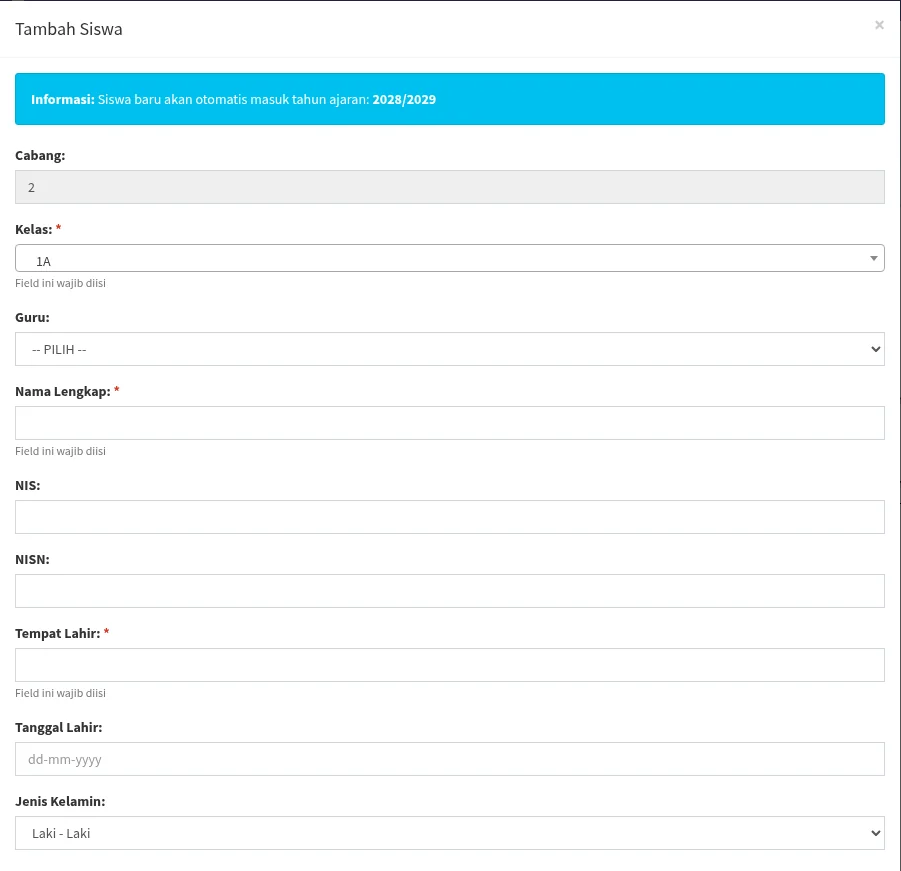Viewport: 901px width, 871px height.
Task: Click the Nama Lengkap input field
Action: [449, 423]
